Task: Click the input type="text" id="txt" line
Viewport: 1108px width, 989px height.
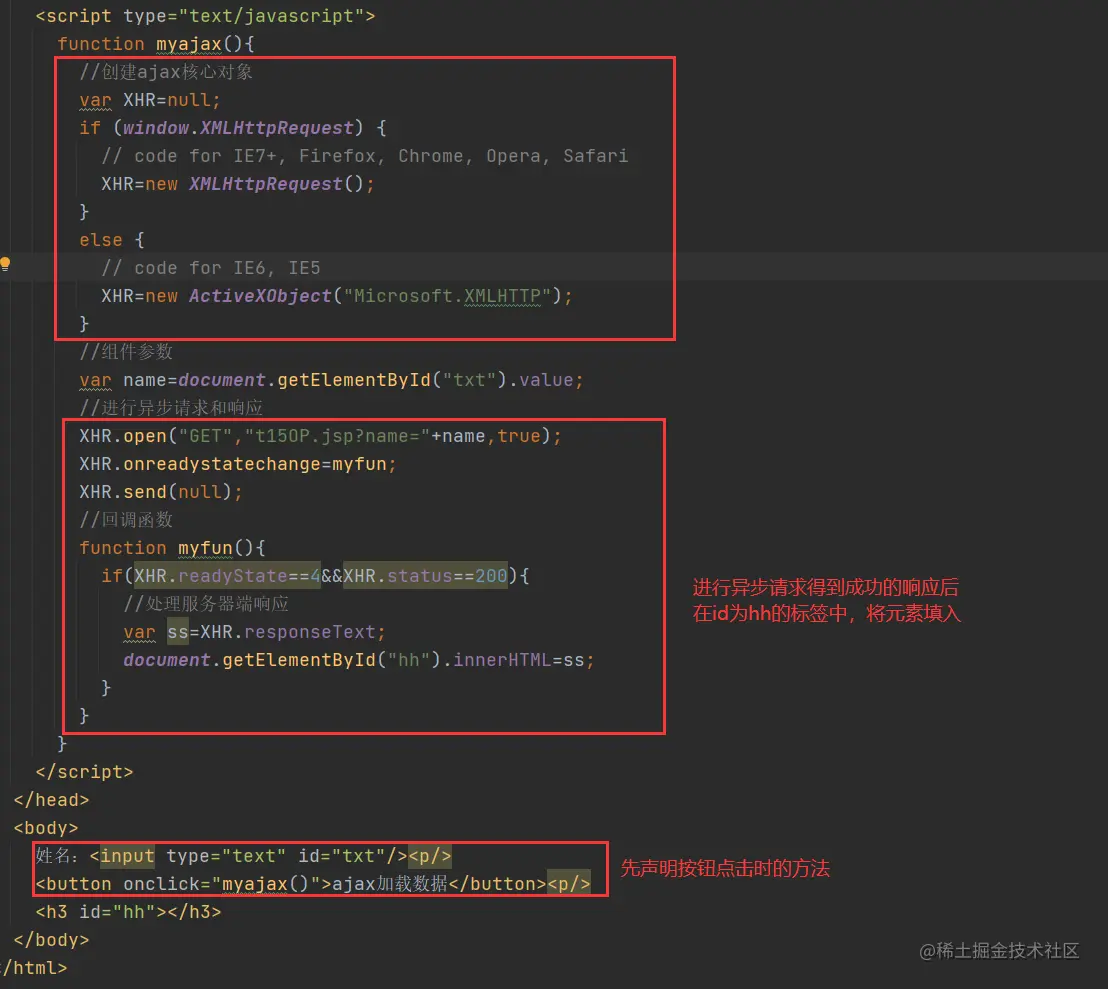Action: click(x=243, y=855)
